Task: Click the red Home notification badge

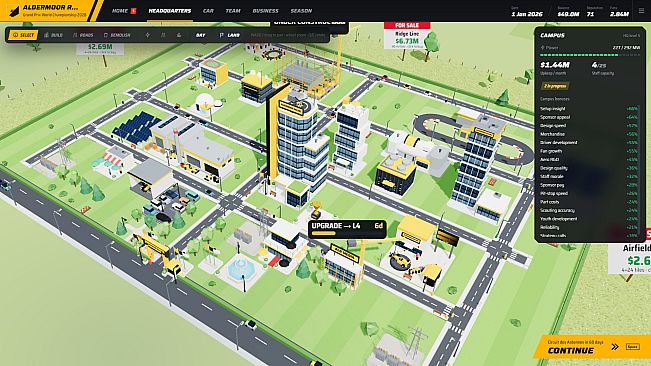Action: (x=133, y=11)
